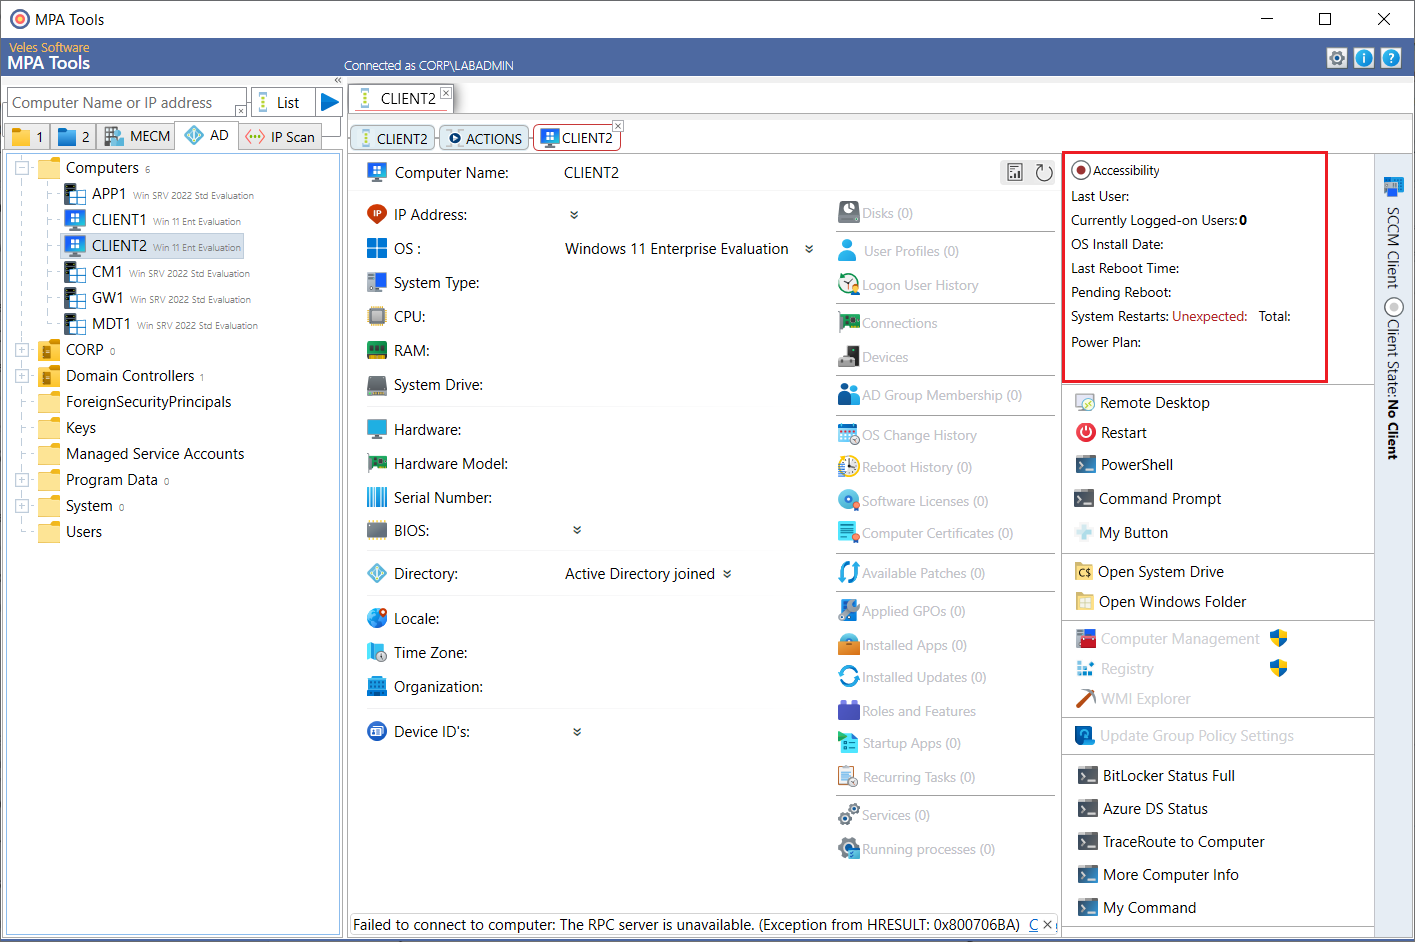Run TraceRoute to Computer

(1171, 842)
